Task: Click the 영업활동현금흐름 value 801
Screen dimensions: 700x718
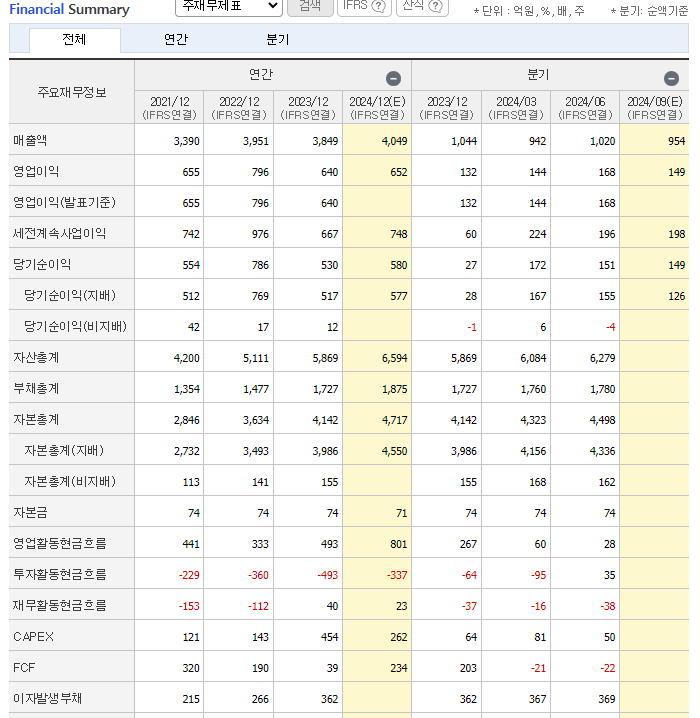Action: (399, 544)
